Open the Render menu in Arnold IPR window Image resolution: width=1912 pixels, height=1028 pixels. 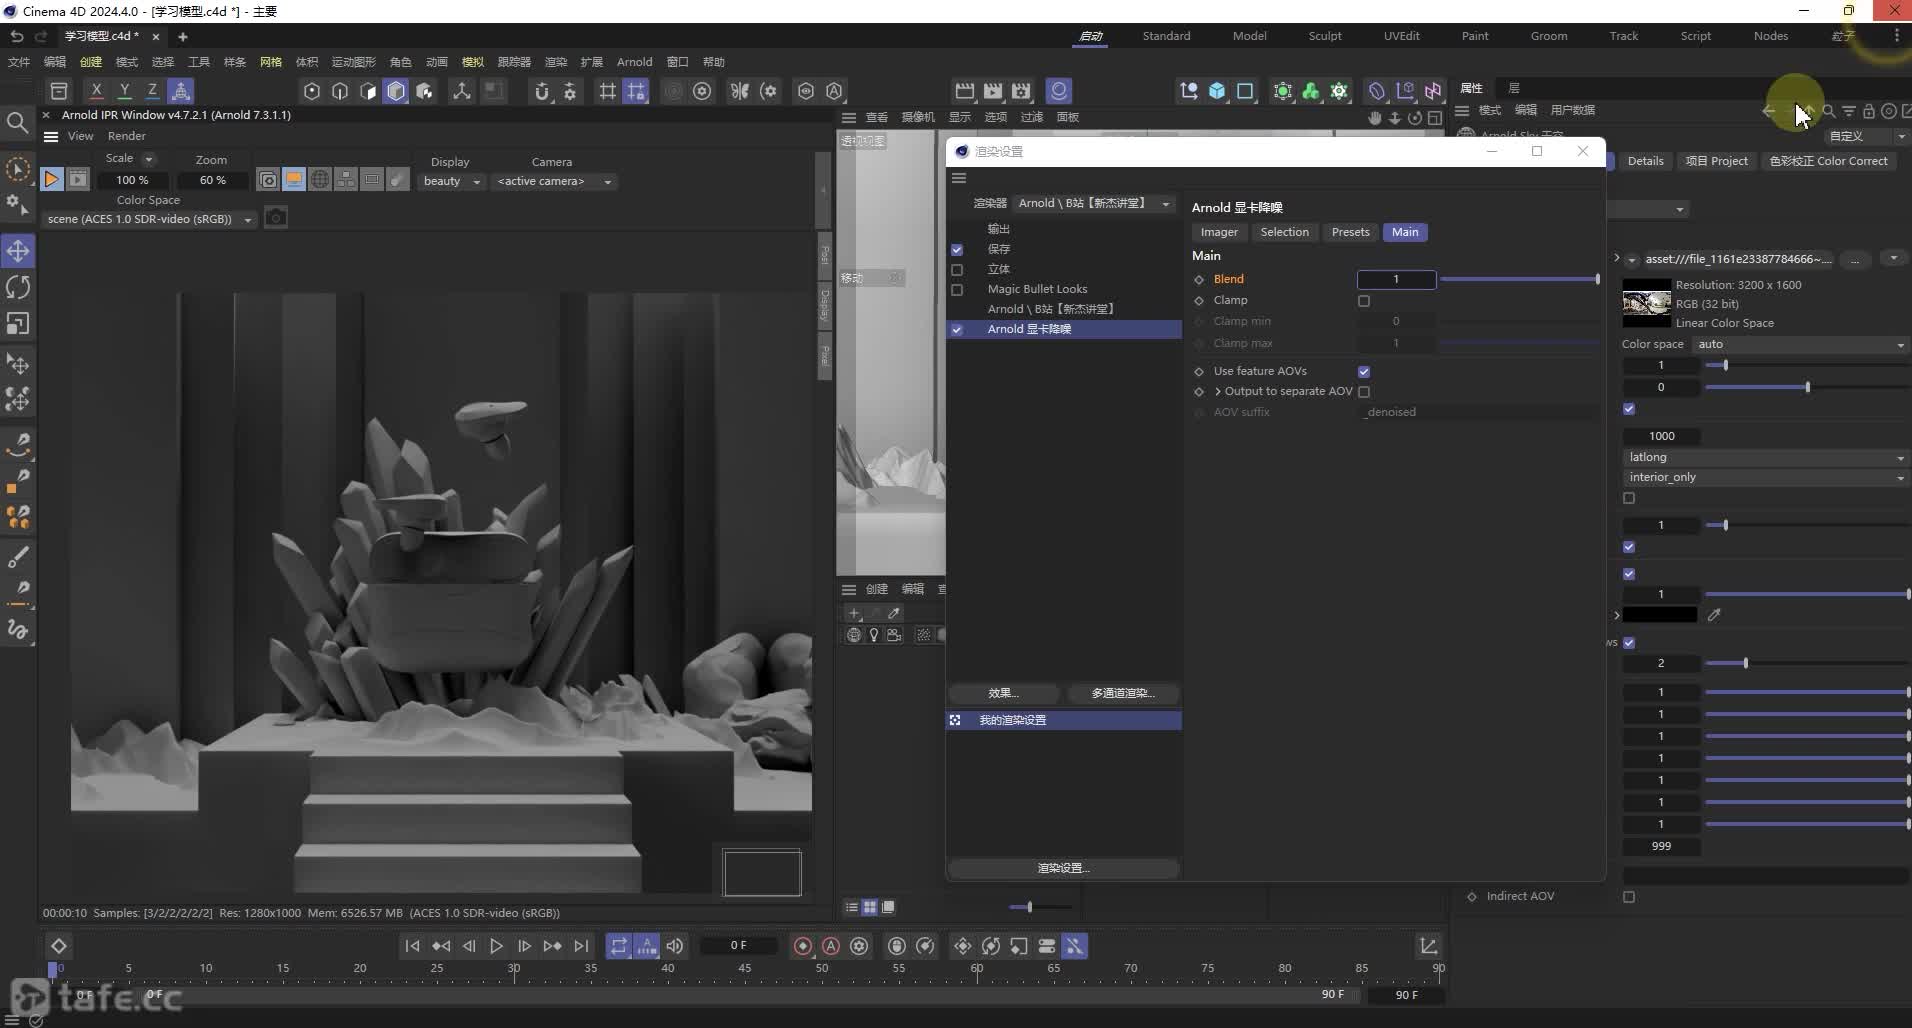[126, 136]
